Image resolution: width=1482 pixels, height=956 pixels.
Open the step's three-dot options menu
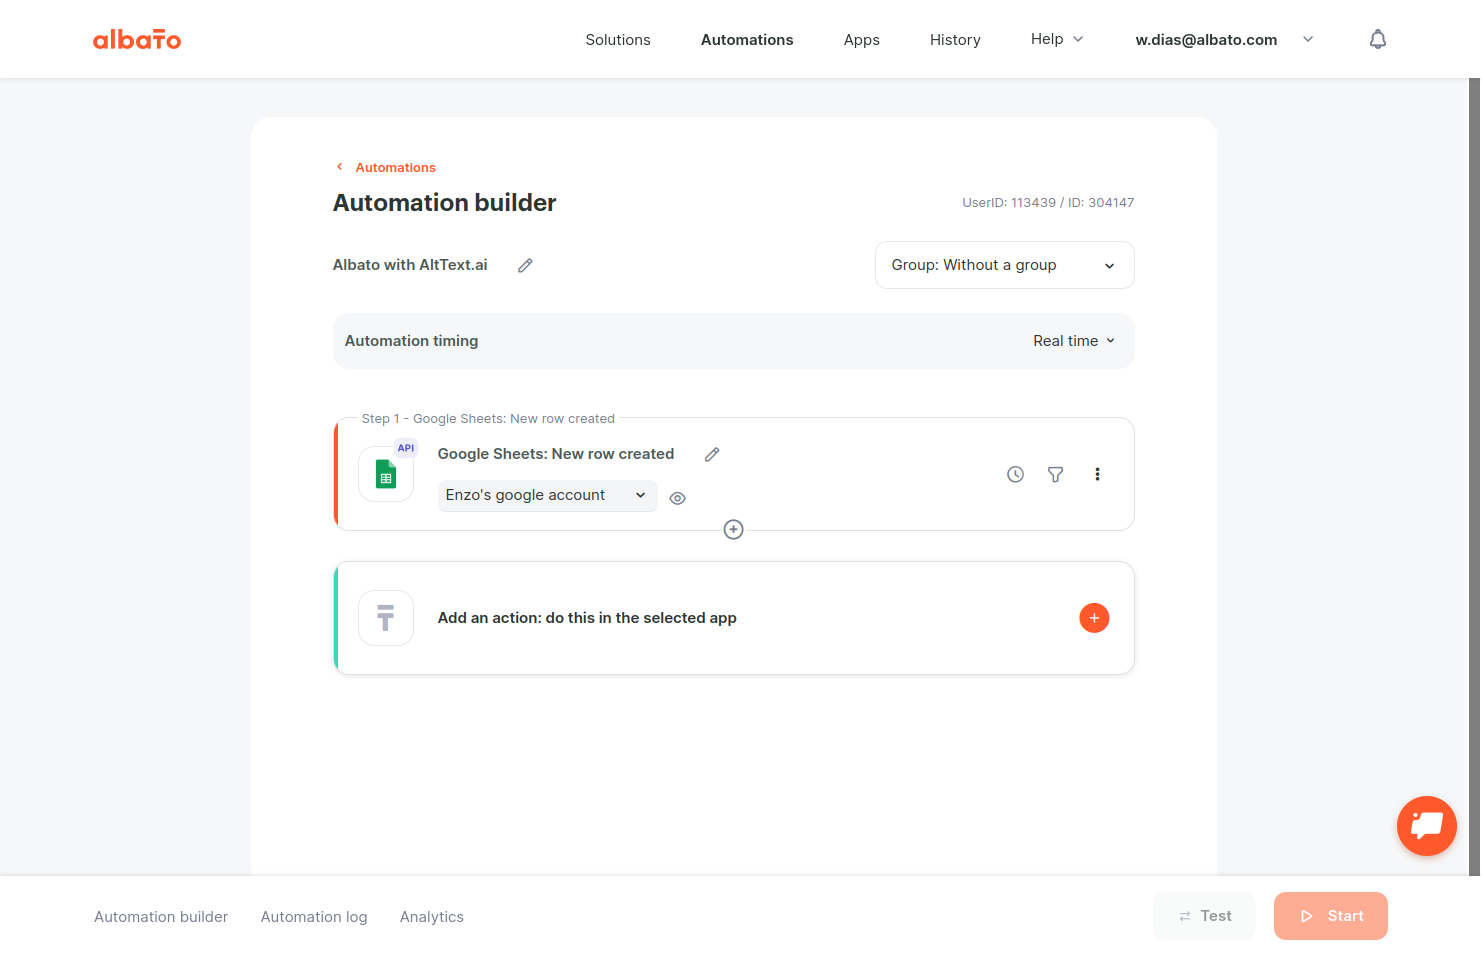coord(1097,474)
